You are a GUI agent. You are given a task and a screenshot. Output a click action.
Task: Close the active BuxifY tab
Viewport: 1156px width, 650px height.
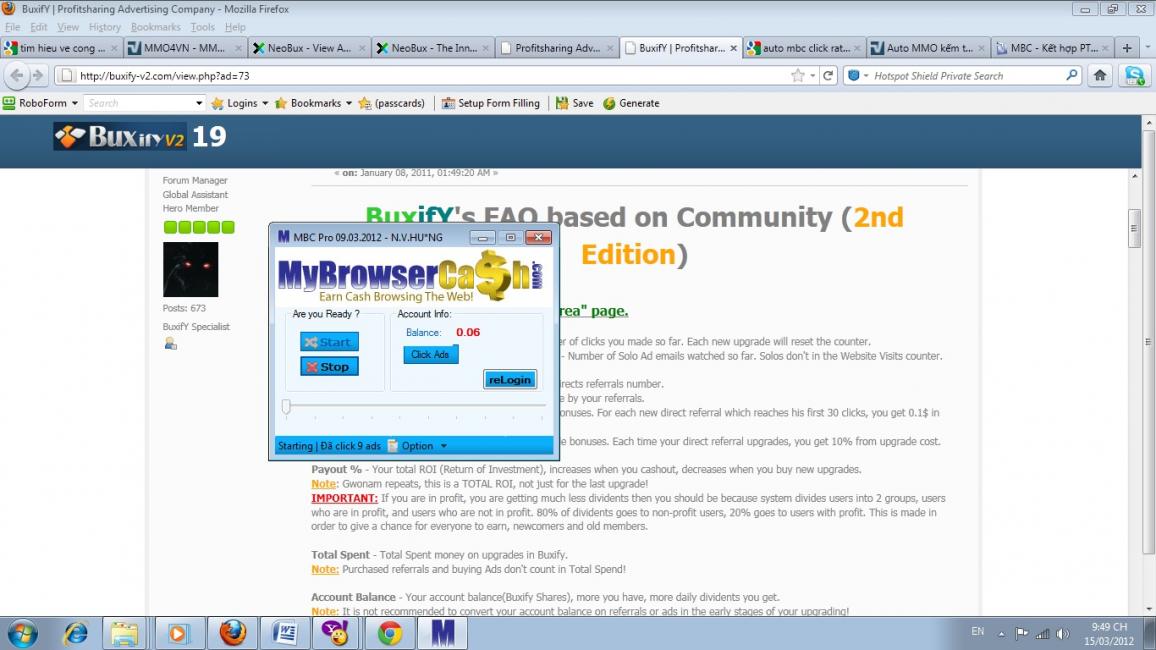coord(733,48)
